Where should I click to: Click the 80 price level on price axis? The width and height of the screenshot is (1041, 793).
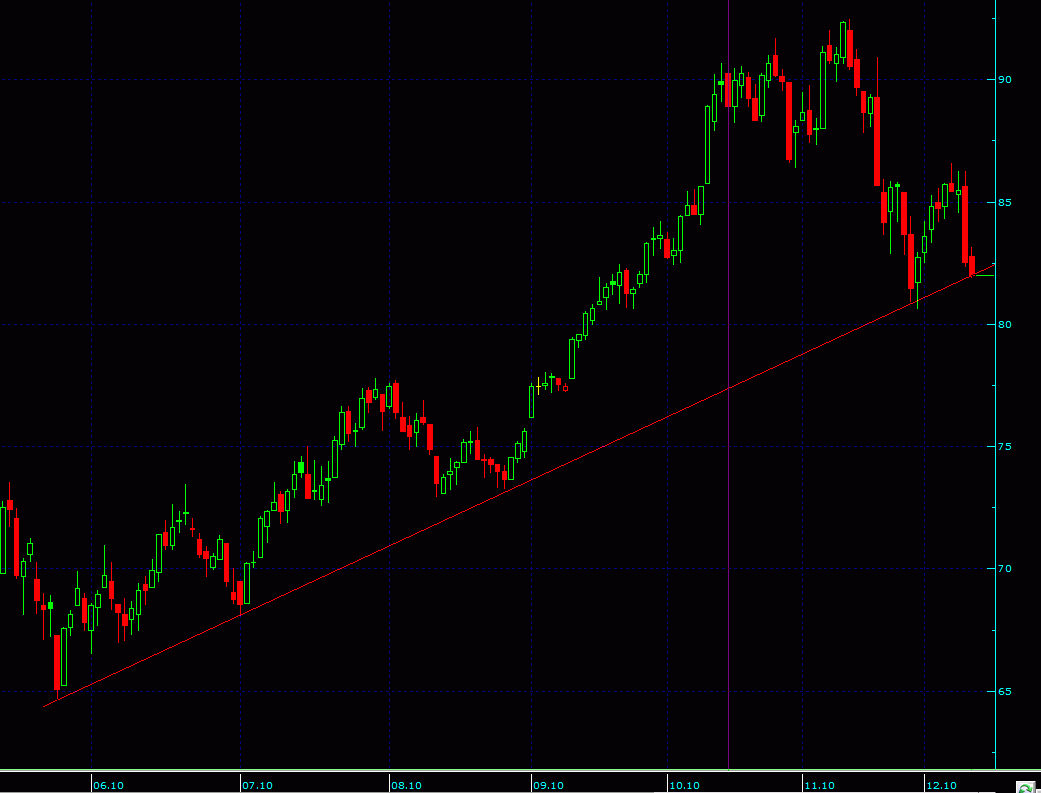(x=1005, y=325)
